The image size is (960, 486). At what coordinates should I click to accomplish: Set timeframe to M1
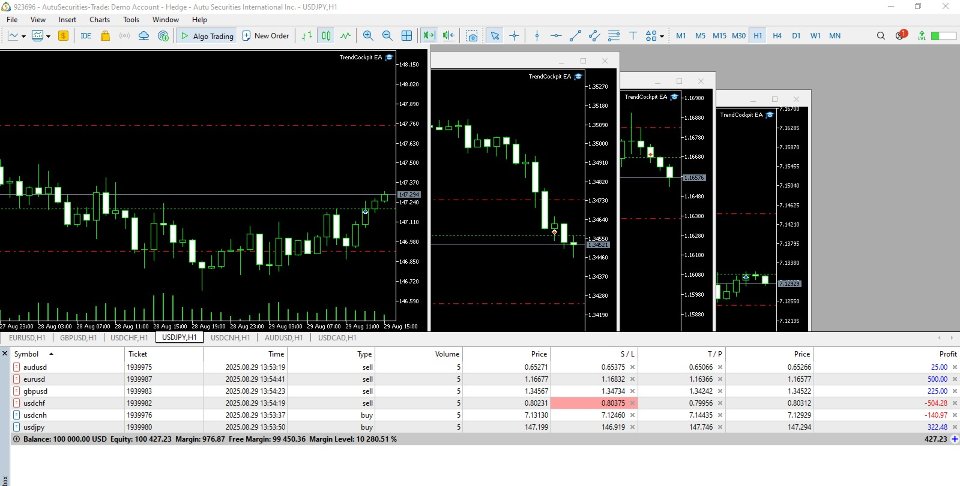tap(681, 36)
